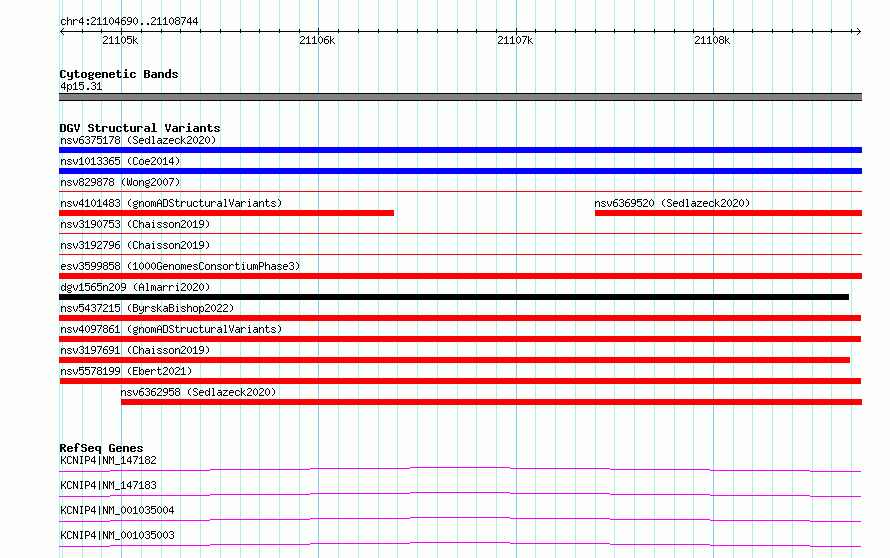This screenshot has width=890, height=558.
Task: Click the KCNIP4|NM_147182 gene label
Action: [x=108, y=460]
